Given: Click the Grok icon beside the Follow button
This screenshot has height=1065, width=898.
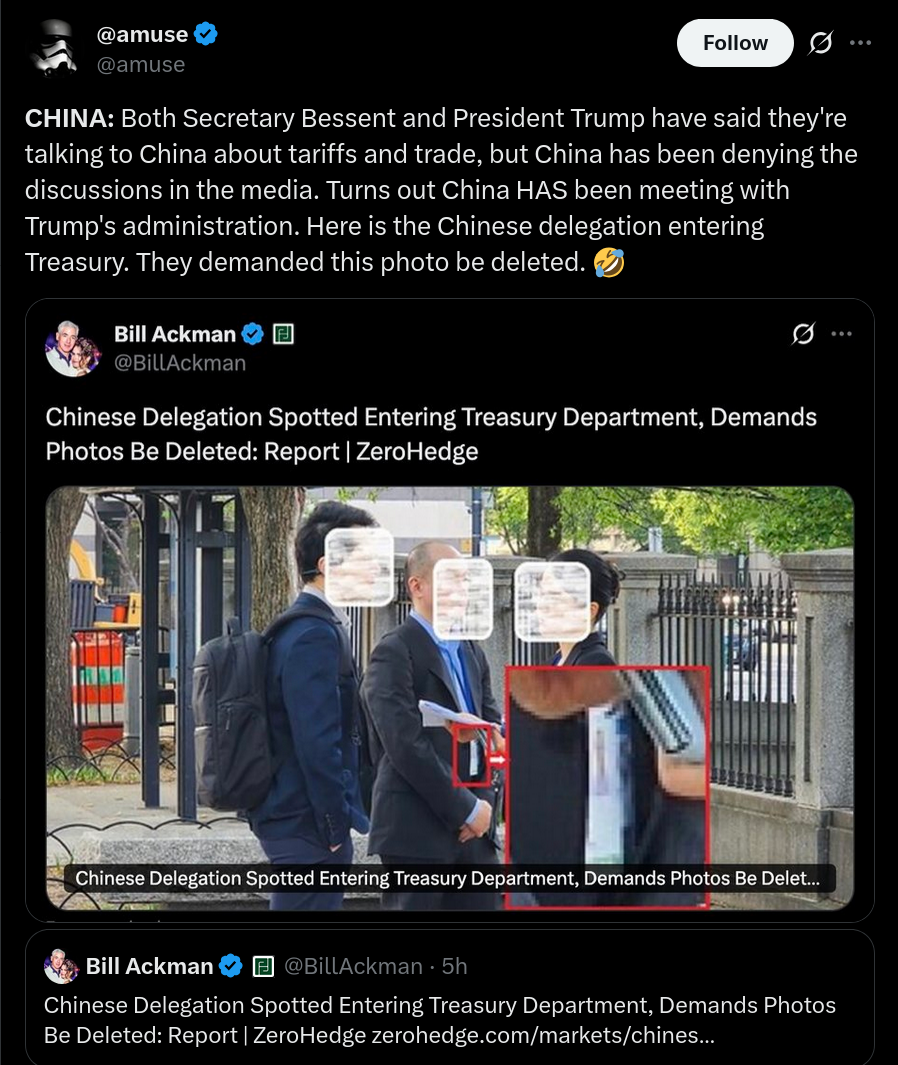Looking at the screenshot, I should point(821,43).
